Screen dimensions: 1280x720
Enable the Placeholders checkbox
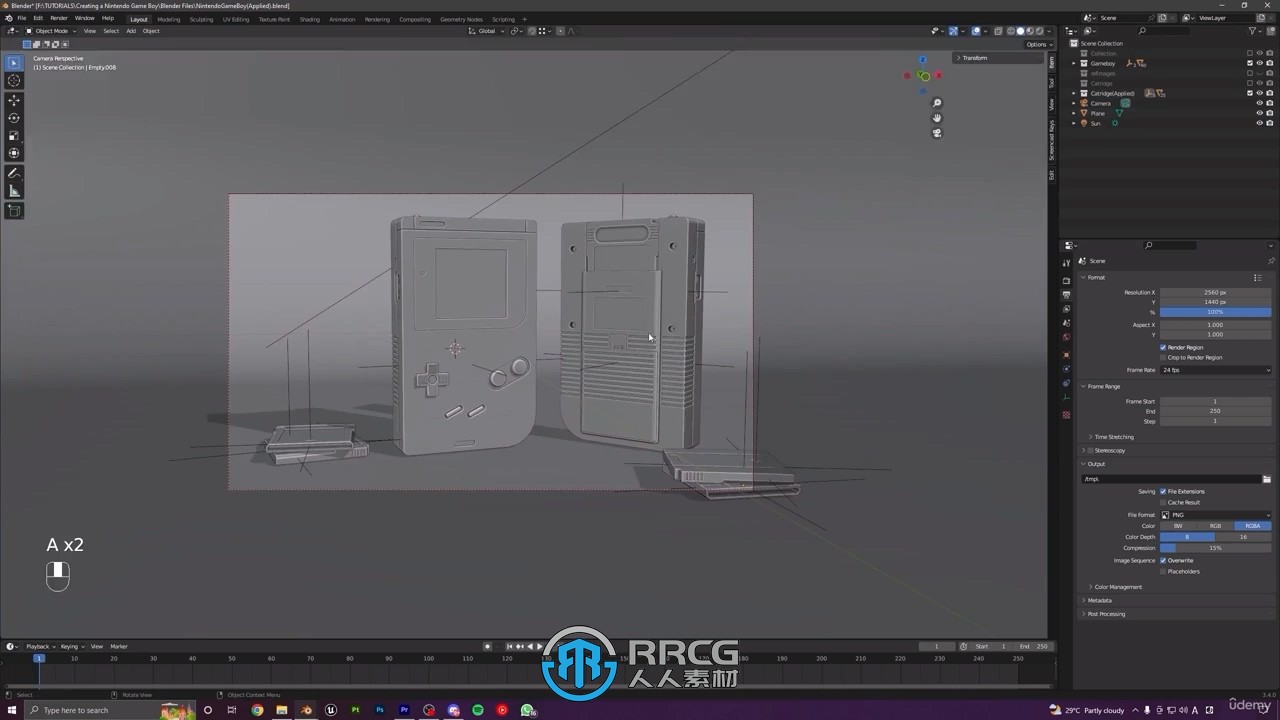point(1163,571)
